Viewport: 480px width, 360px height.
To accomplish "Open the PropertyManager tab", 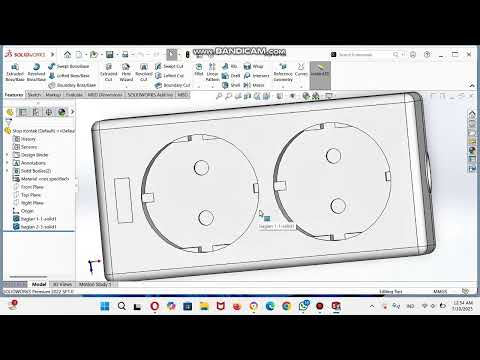I will [x=23, y=112].
